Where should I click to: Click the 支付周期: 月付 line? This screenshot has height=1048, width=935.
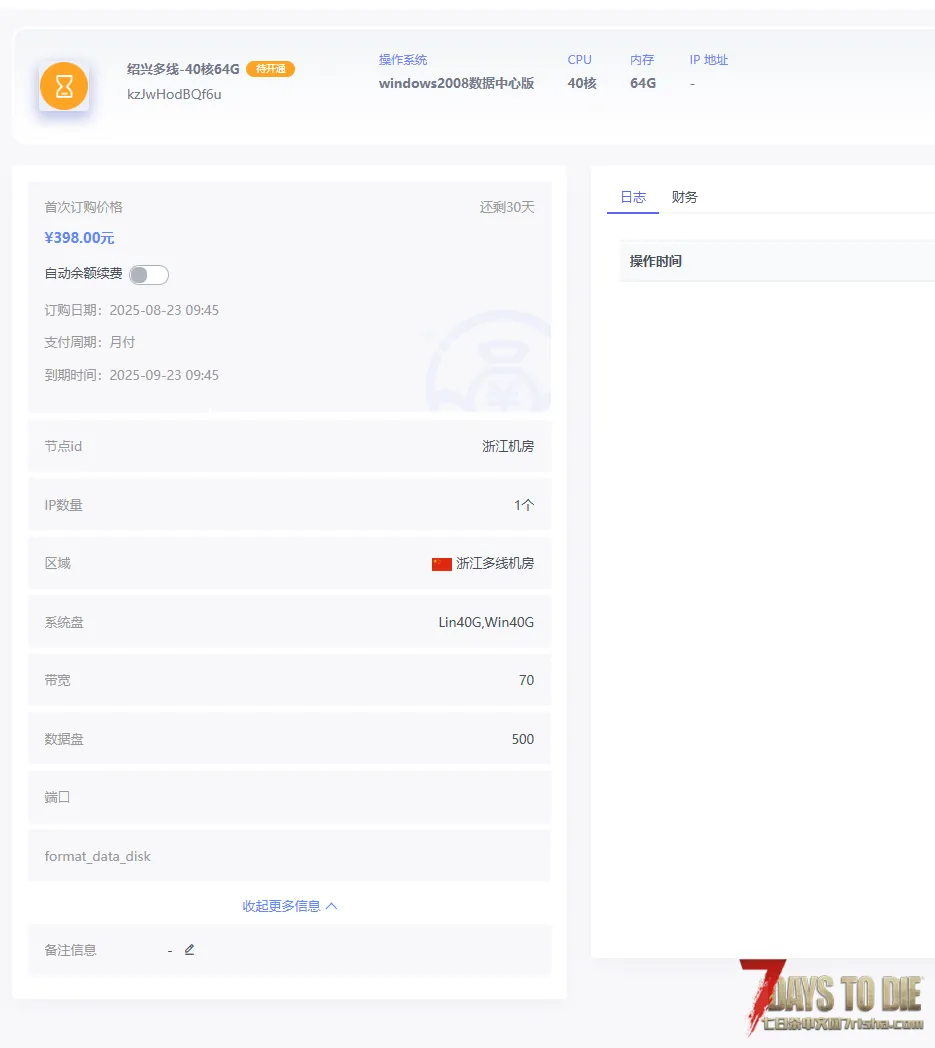90,342
